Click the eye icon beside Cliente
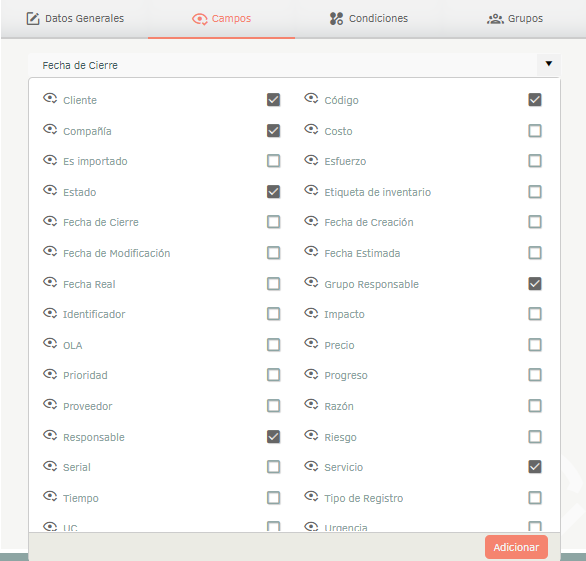 coord(50,99)
